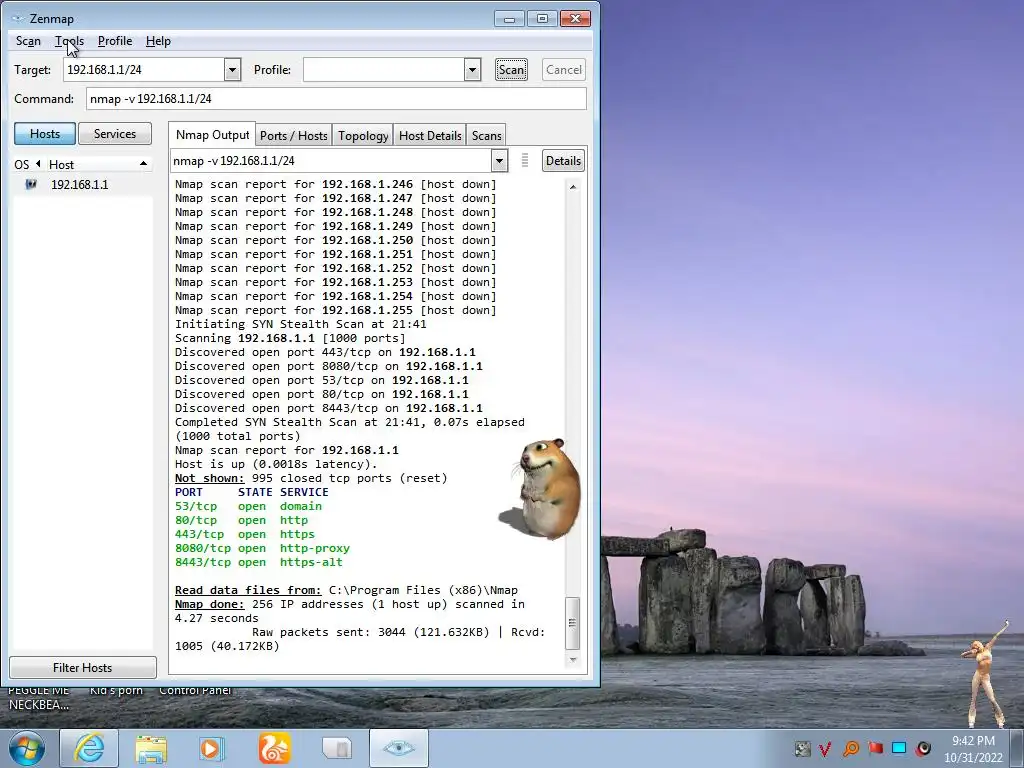The width and height of the screenshot is (1024, 768).
Task: Click the Command field with nmap -v
Action: click(x=336, y=99)
